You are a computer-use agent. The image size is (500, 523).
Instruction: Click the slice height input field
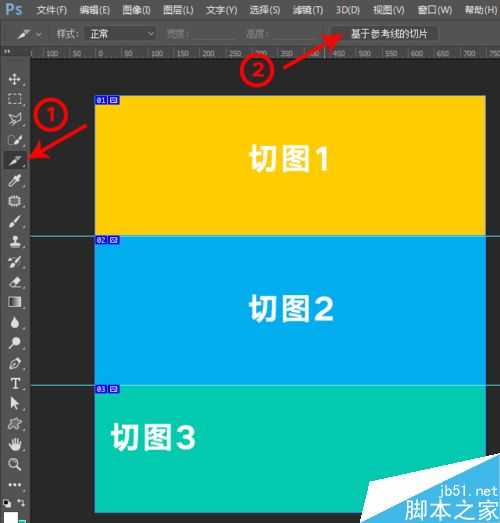pyautogui.click(x=293, y=34)
